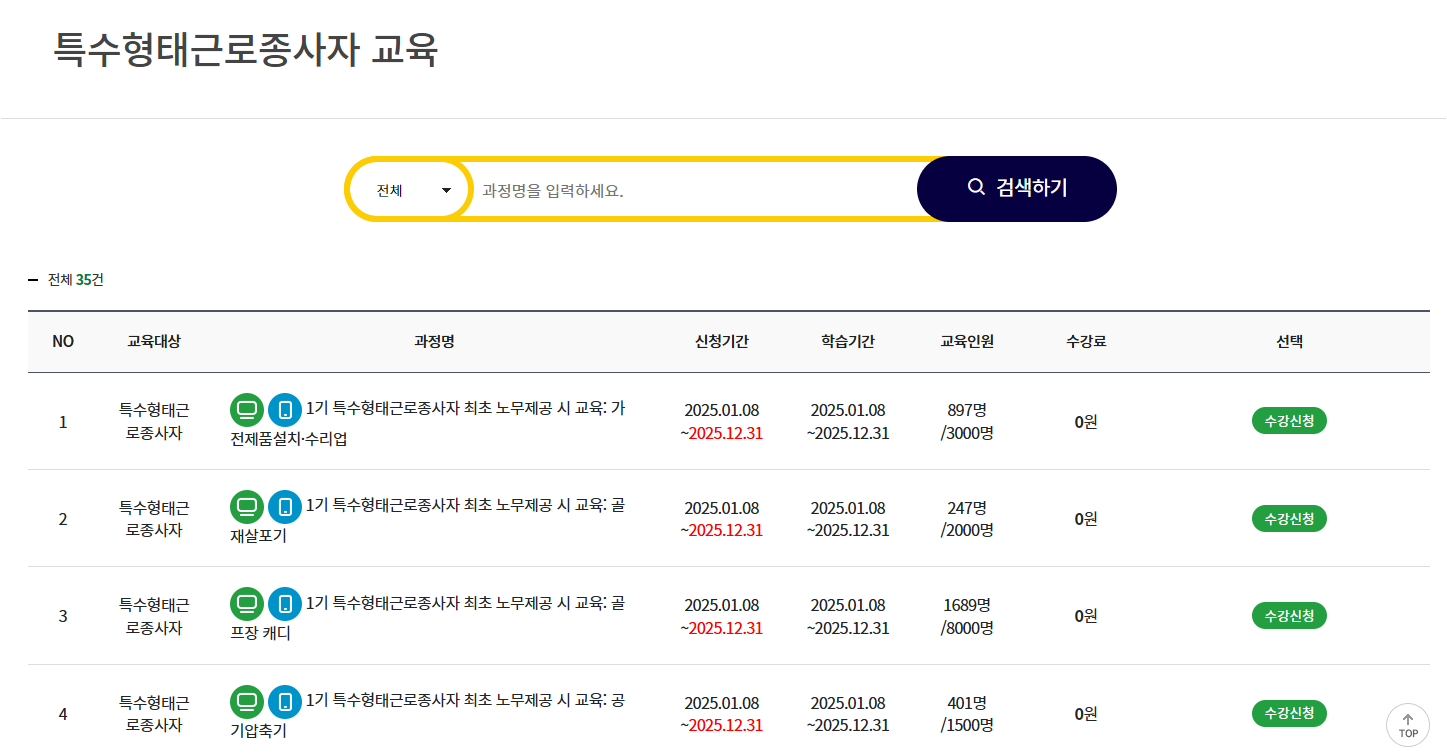Click 수강신청 for 골프장 캐디 course

pyautogui.click(x=1289, y=616)
